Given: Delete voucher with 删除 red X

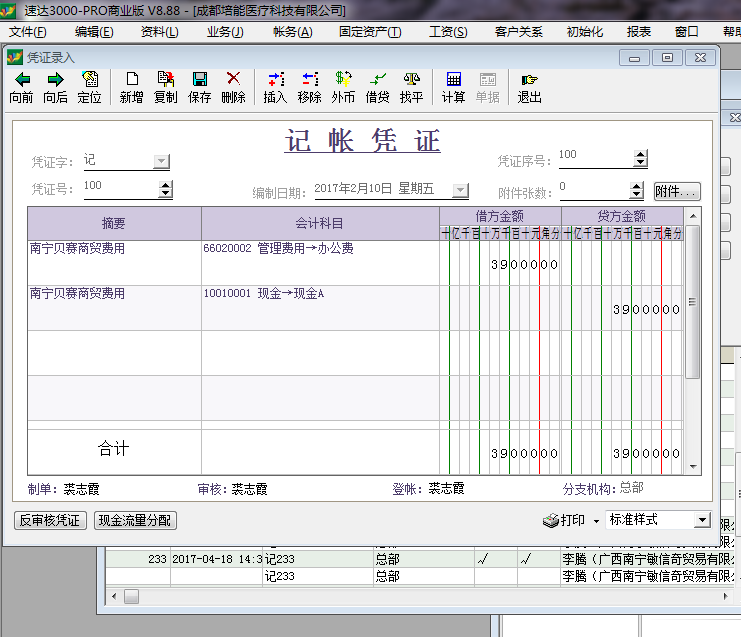Looking at the screenshot, I should [x=233, y=87].
